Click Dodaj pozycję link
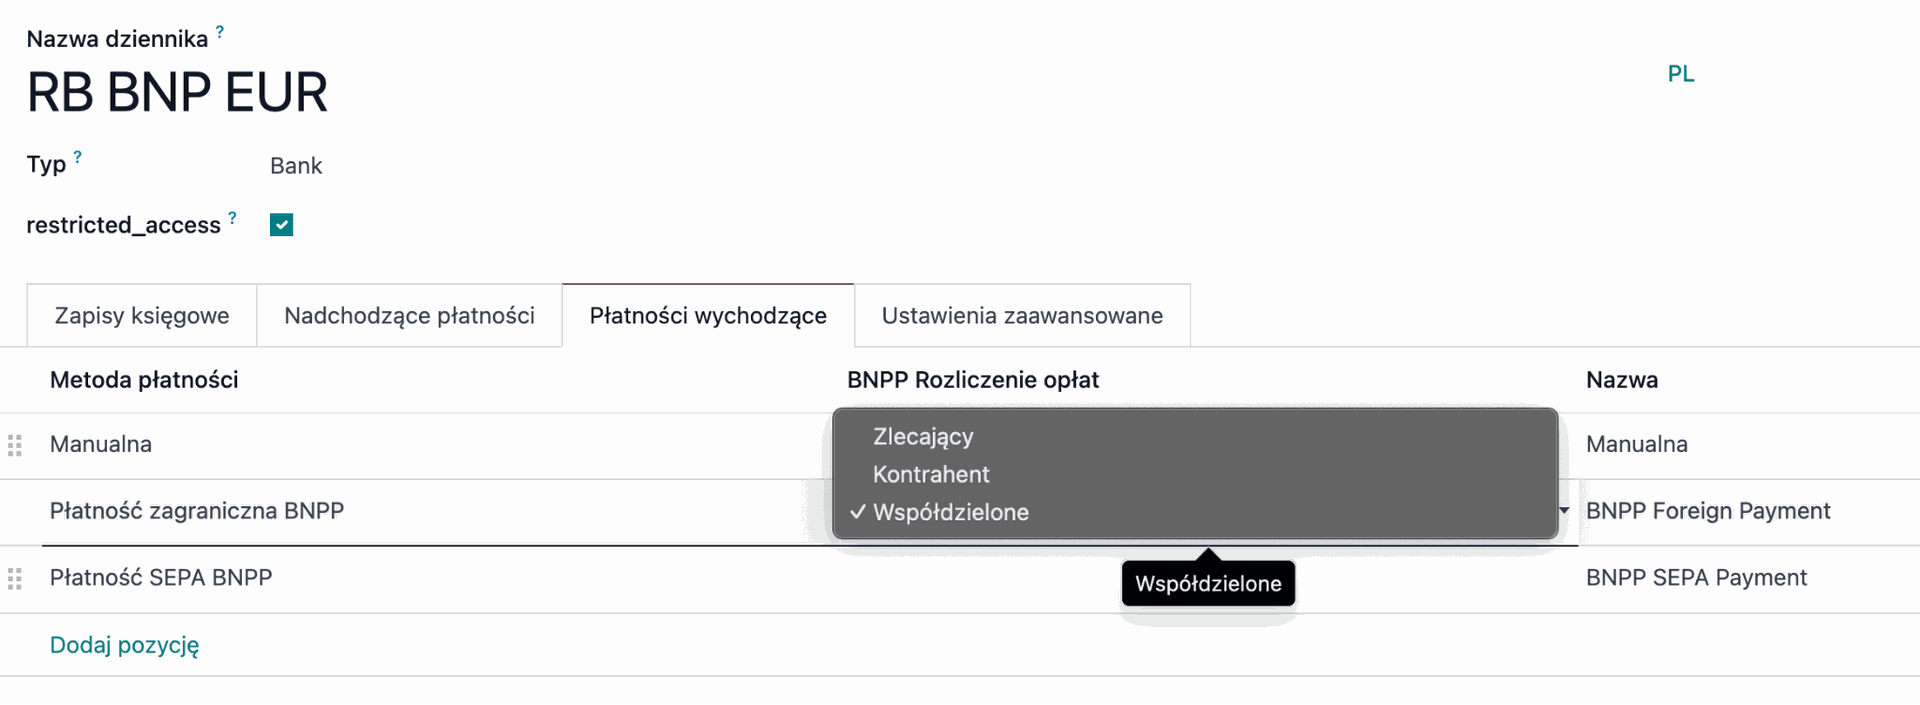 (124, 645)
